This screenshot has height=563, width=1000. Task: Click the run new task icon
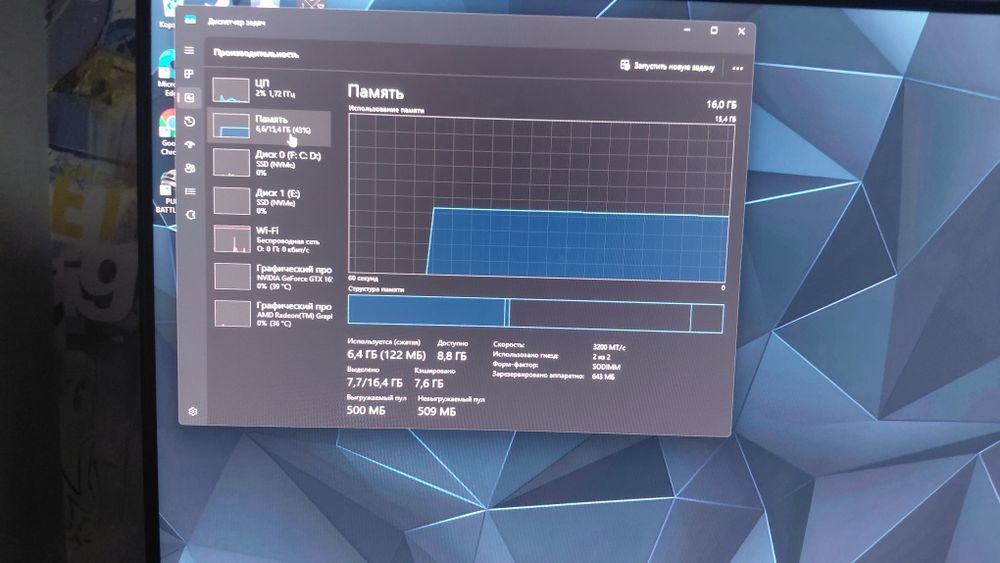[x=625, y=65]
